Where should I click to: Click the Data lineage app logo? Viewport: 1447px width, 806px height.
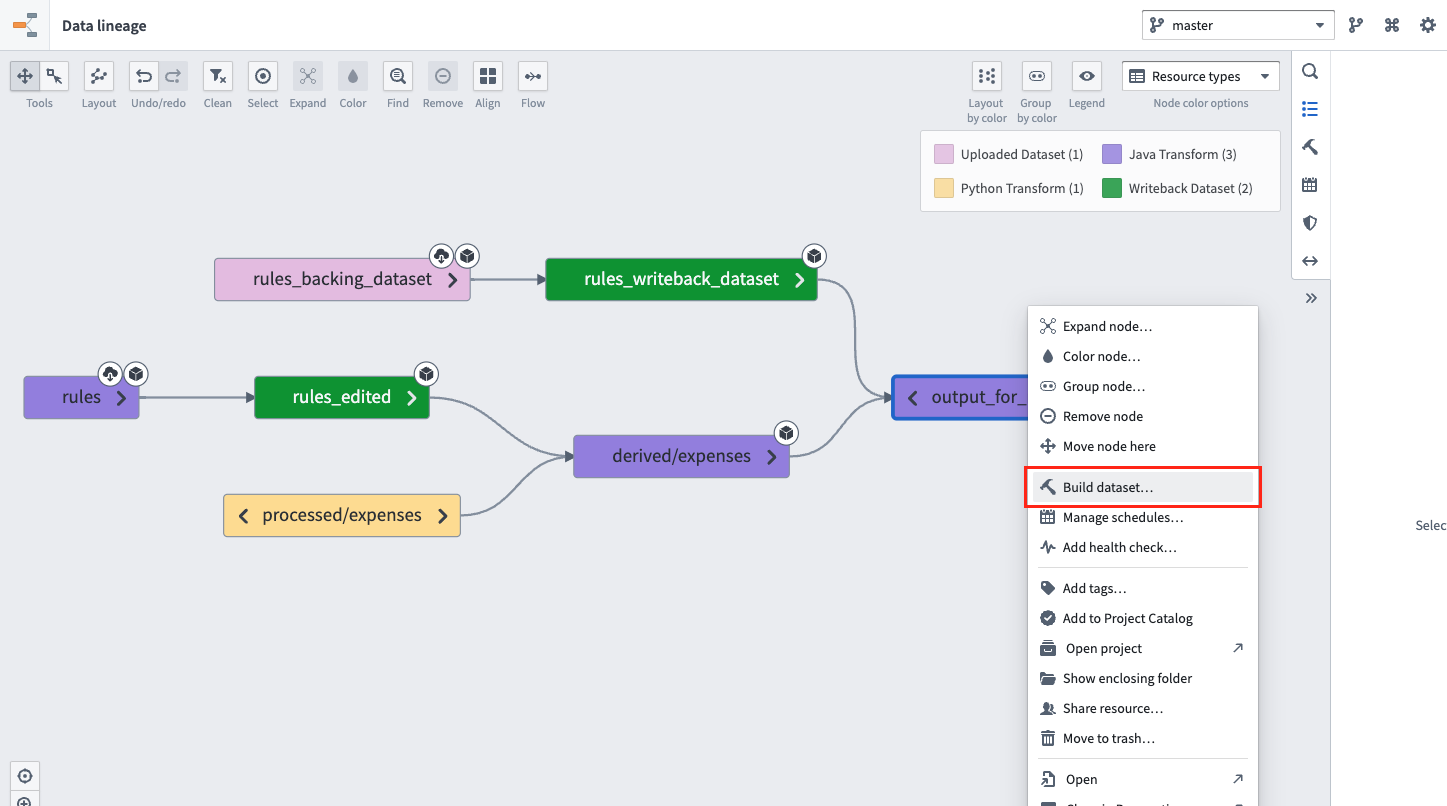(25, 25)
